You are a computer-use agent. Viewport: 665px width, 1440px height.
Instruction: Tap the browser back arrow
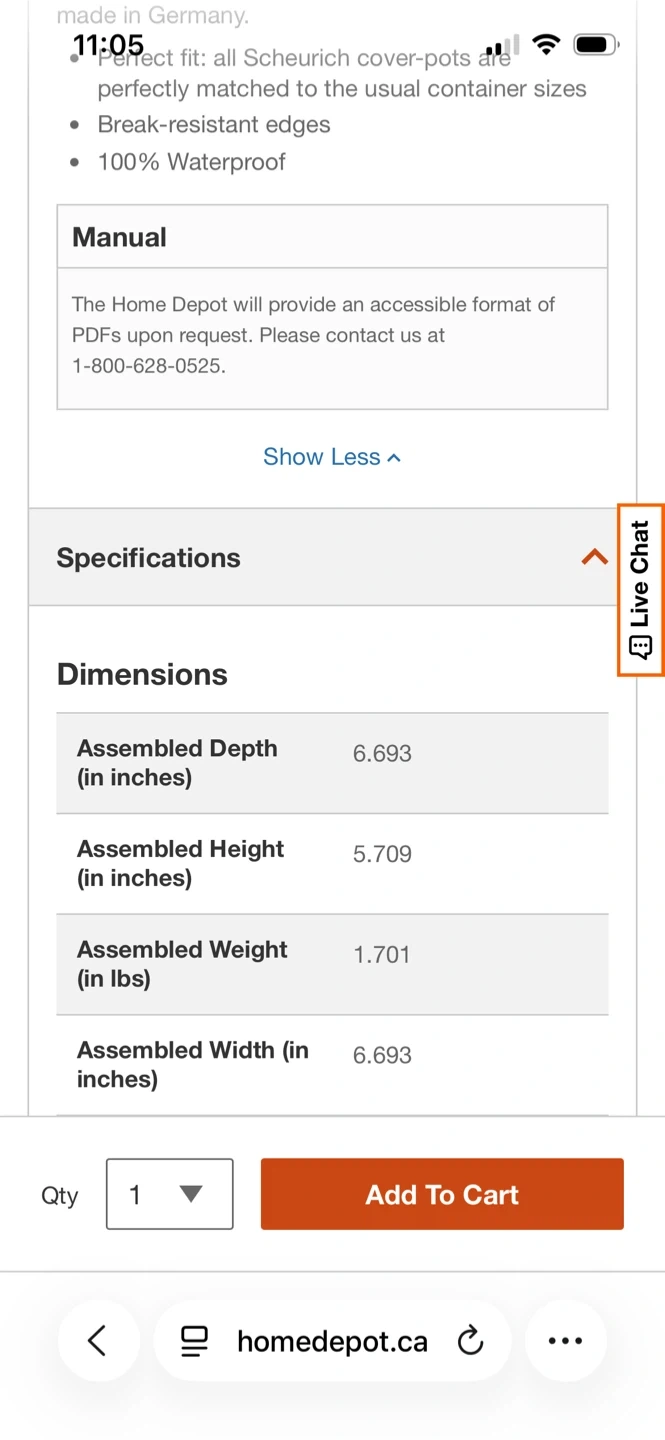click(97, 1341)
